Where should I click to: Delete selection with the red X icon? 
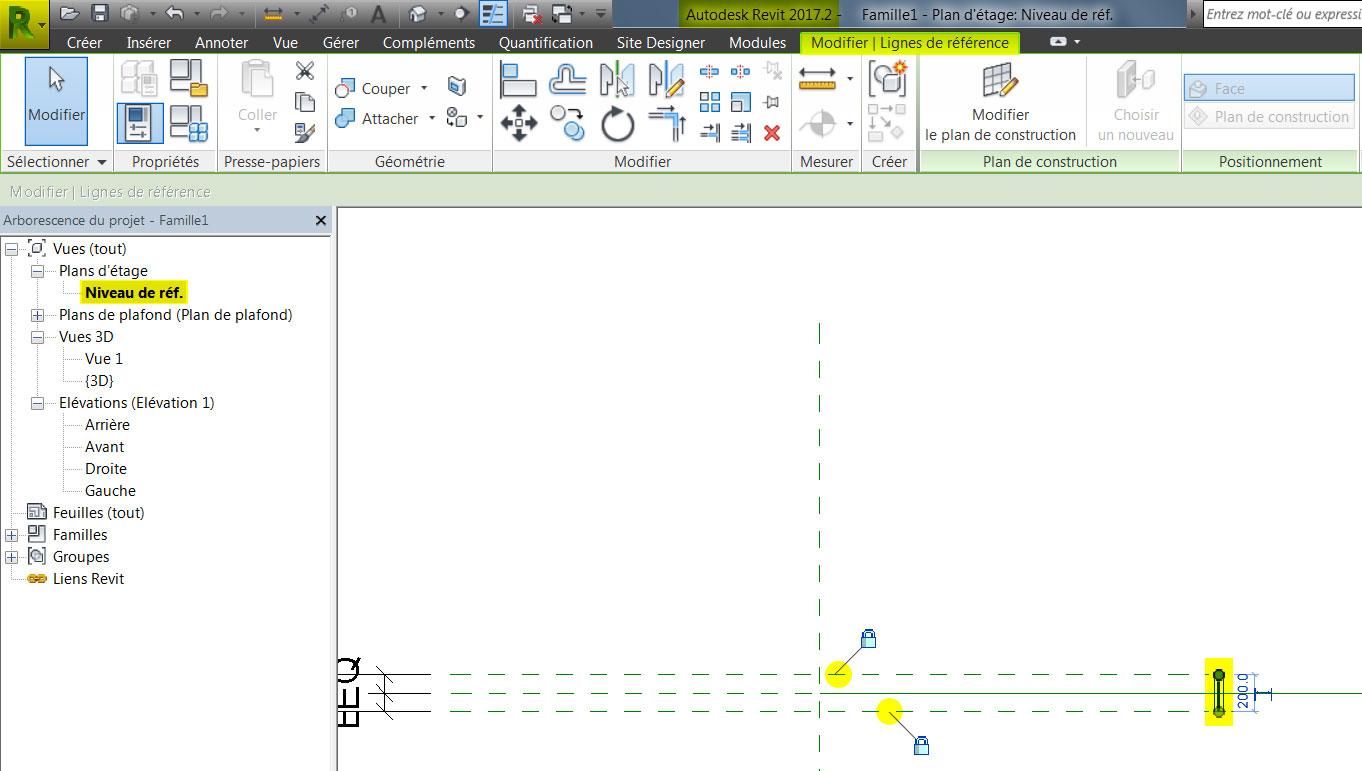click(x=771, y=132)
